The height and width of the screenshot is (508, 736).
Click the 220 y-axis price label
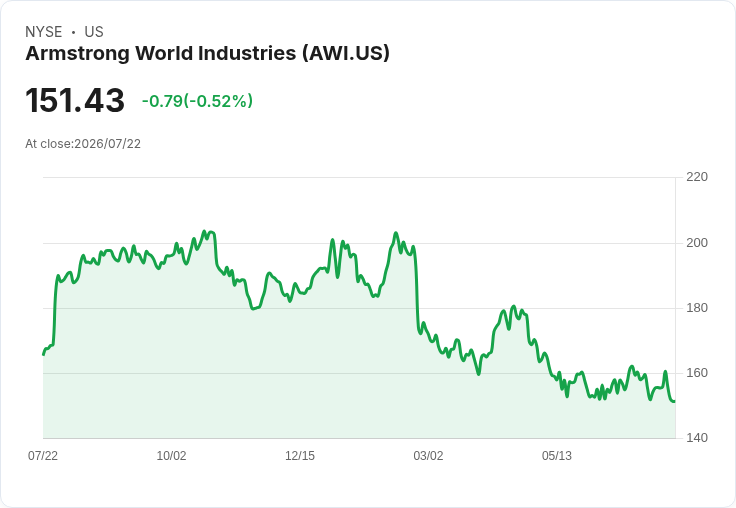[697, 177]
